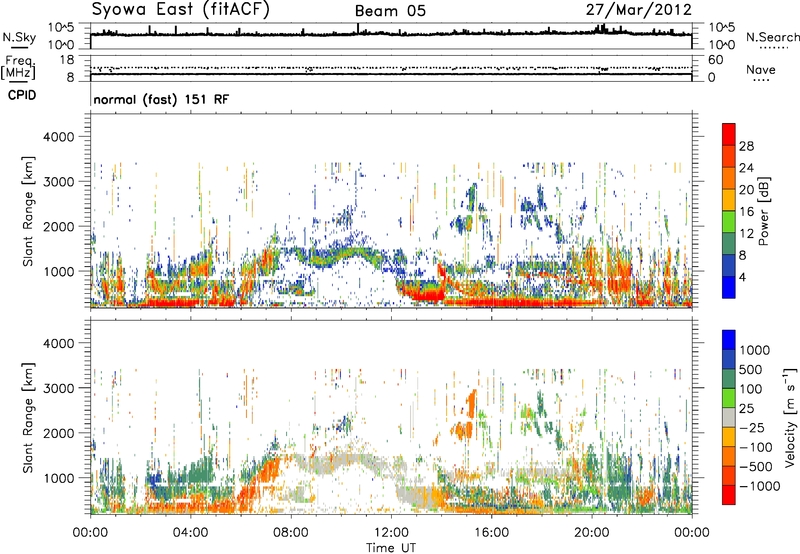The image size is (800, 554).
Task: Click the -500 tick on Velocity scale
Action: click(x=756, y=467)
